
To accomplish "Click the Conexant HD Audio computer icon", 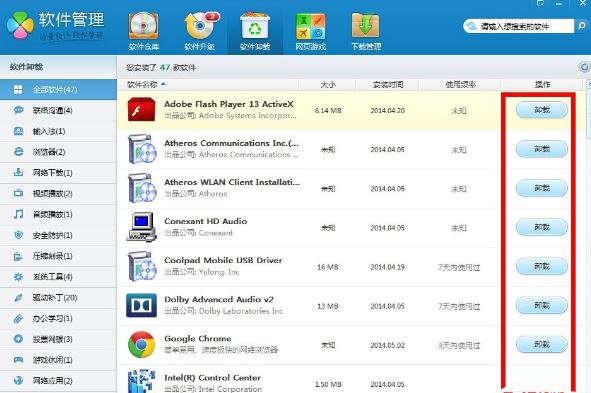I will 142,227.
